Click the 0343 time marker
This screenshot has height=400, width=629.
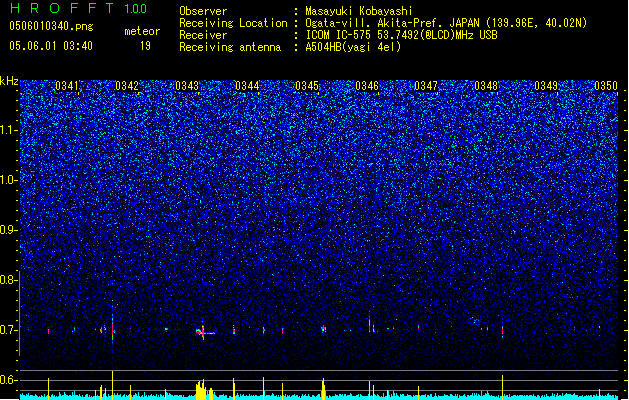click(x=187, y=86)
